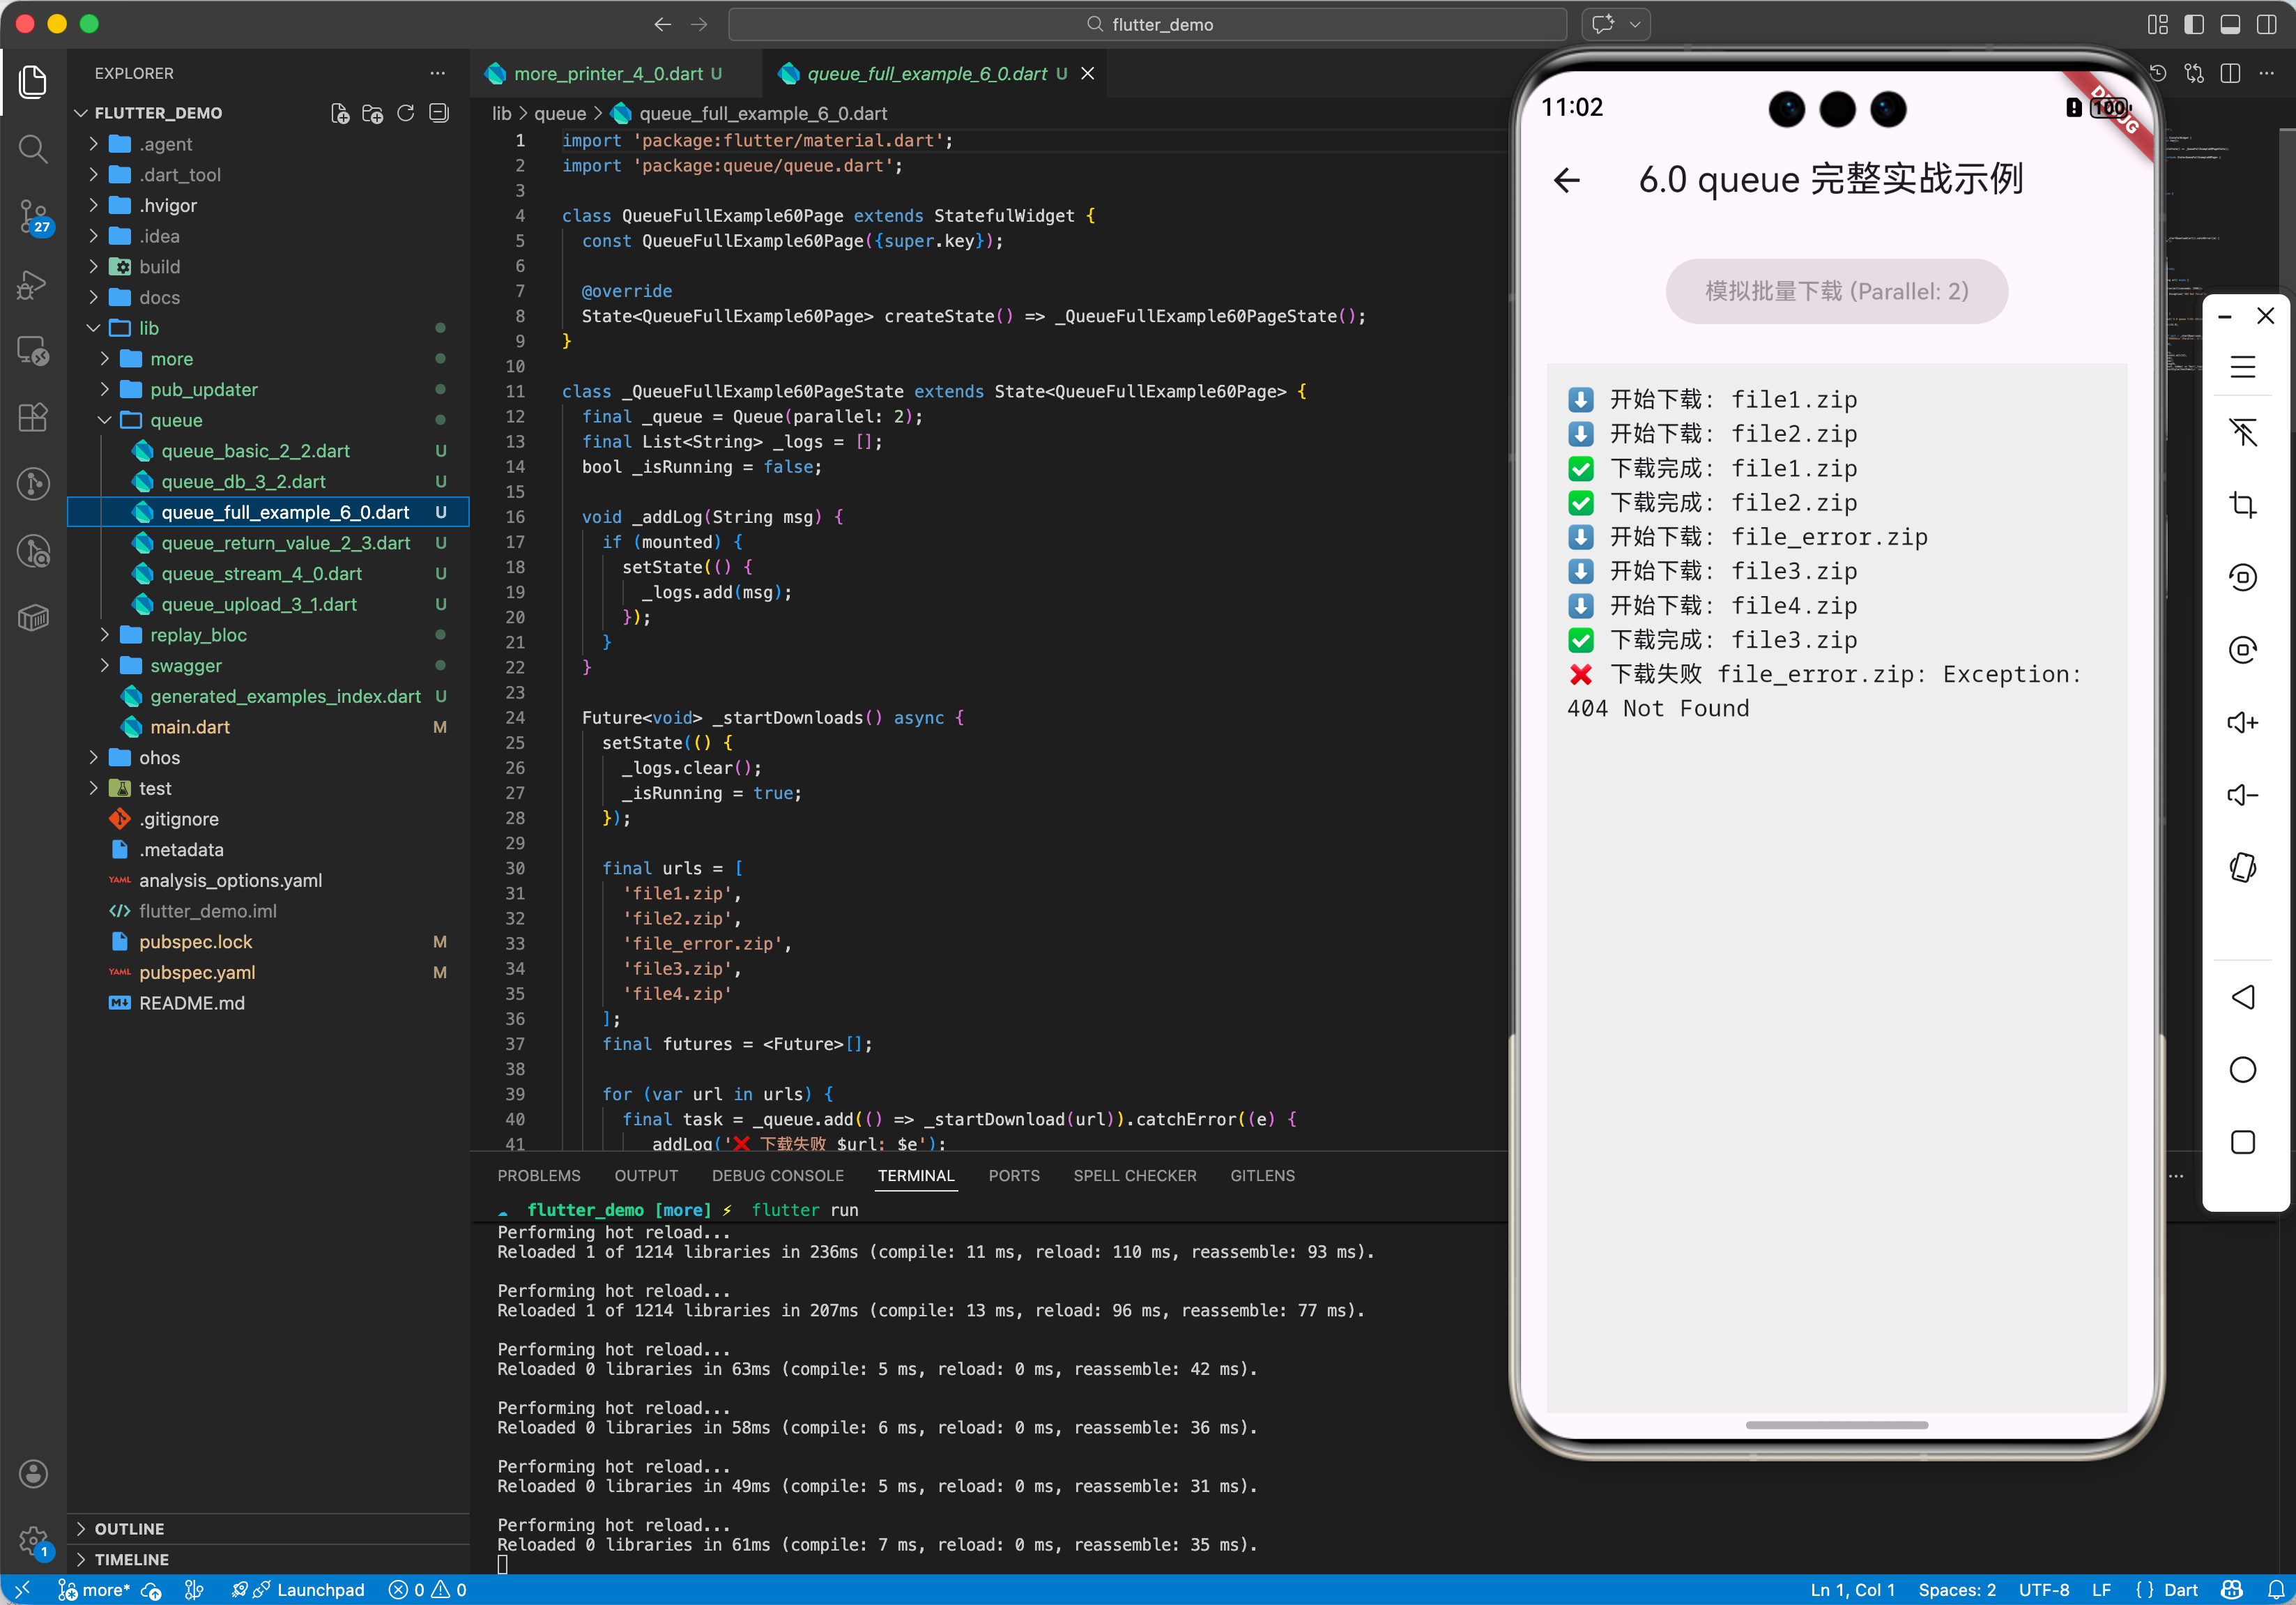Refresh the explorer file tree
The width and height of the screenshot is (2296, 1605).
(405, 113)
